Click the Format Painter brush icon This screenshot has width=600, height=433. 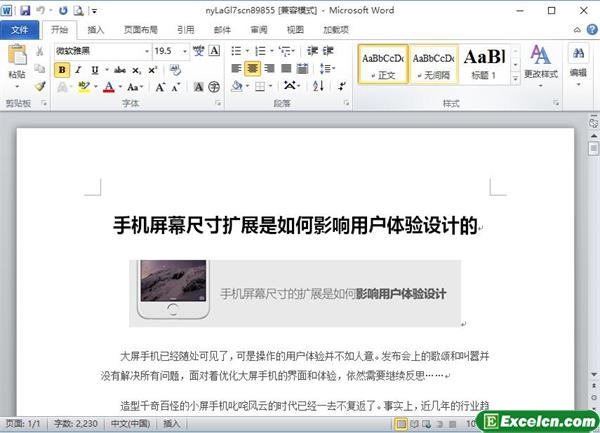40,87
